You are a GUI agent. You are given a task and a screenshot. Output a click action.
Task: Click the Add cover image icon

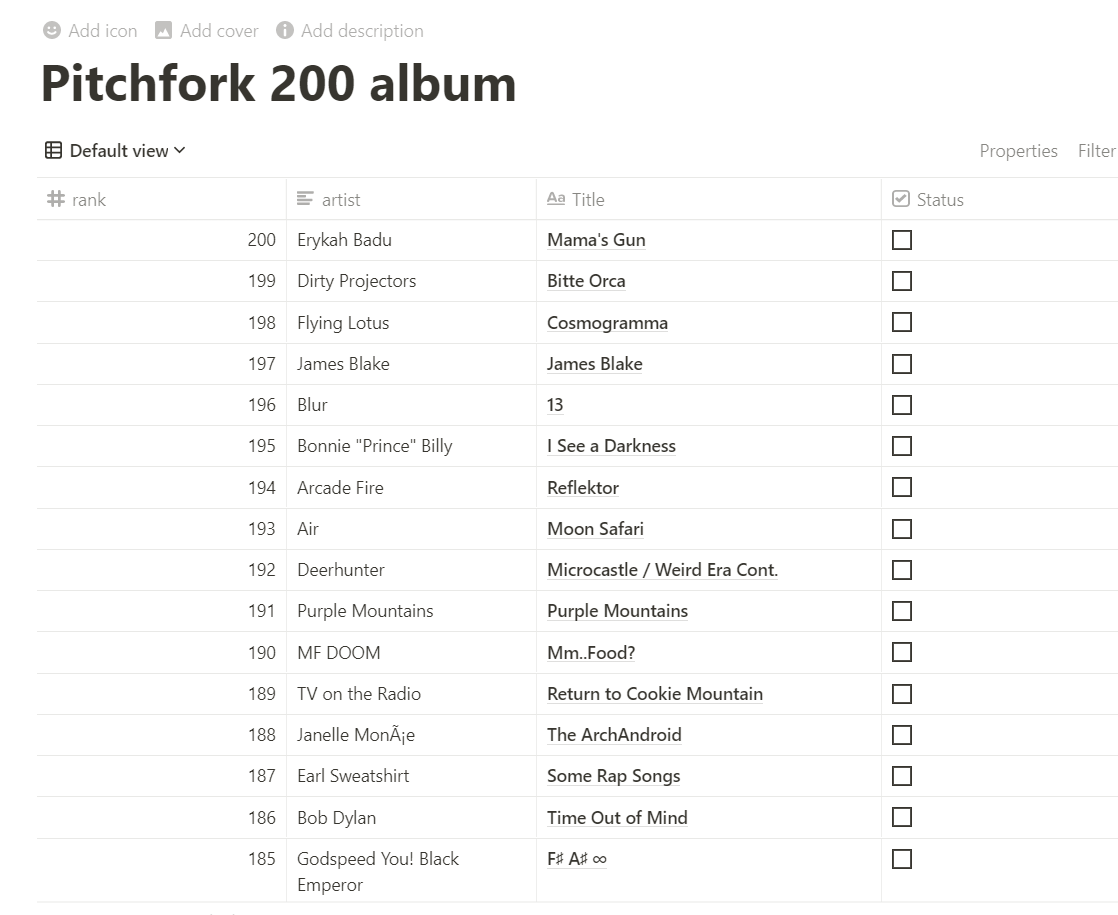(x=162, y=30)
